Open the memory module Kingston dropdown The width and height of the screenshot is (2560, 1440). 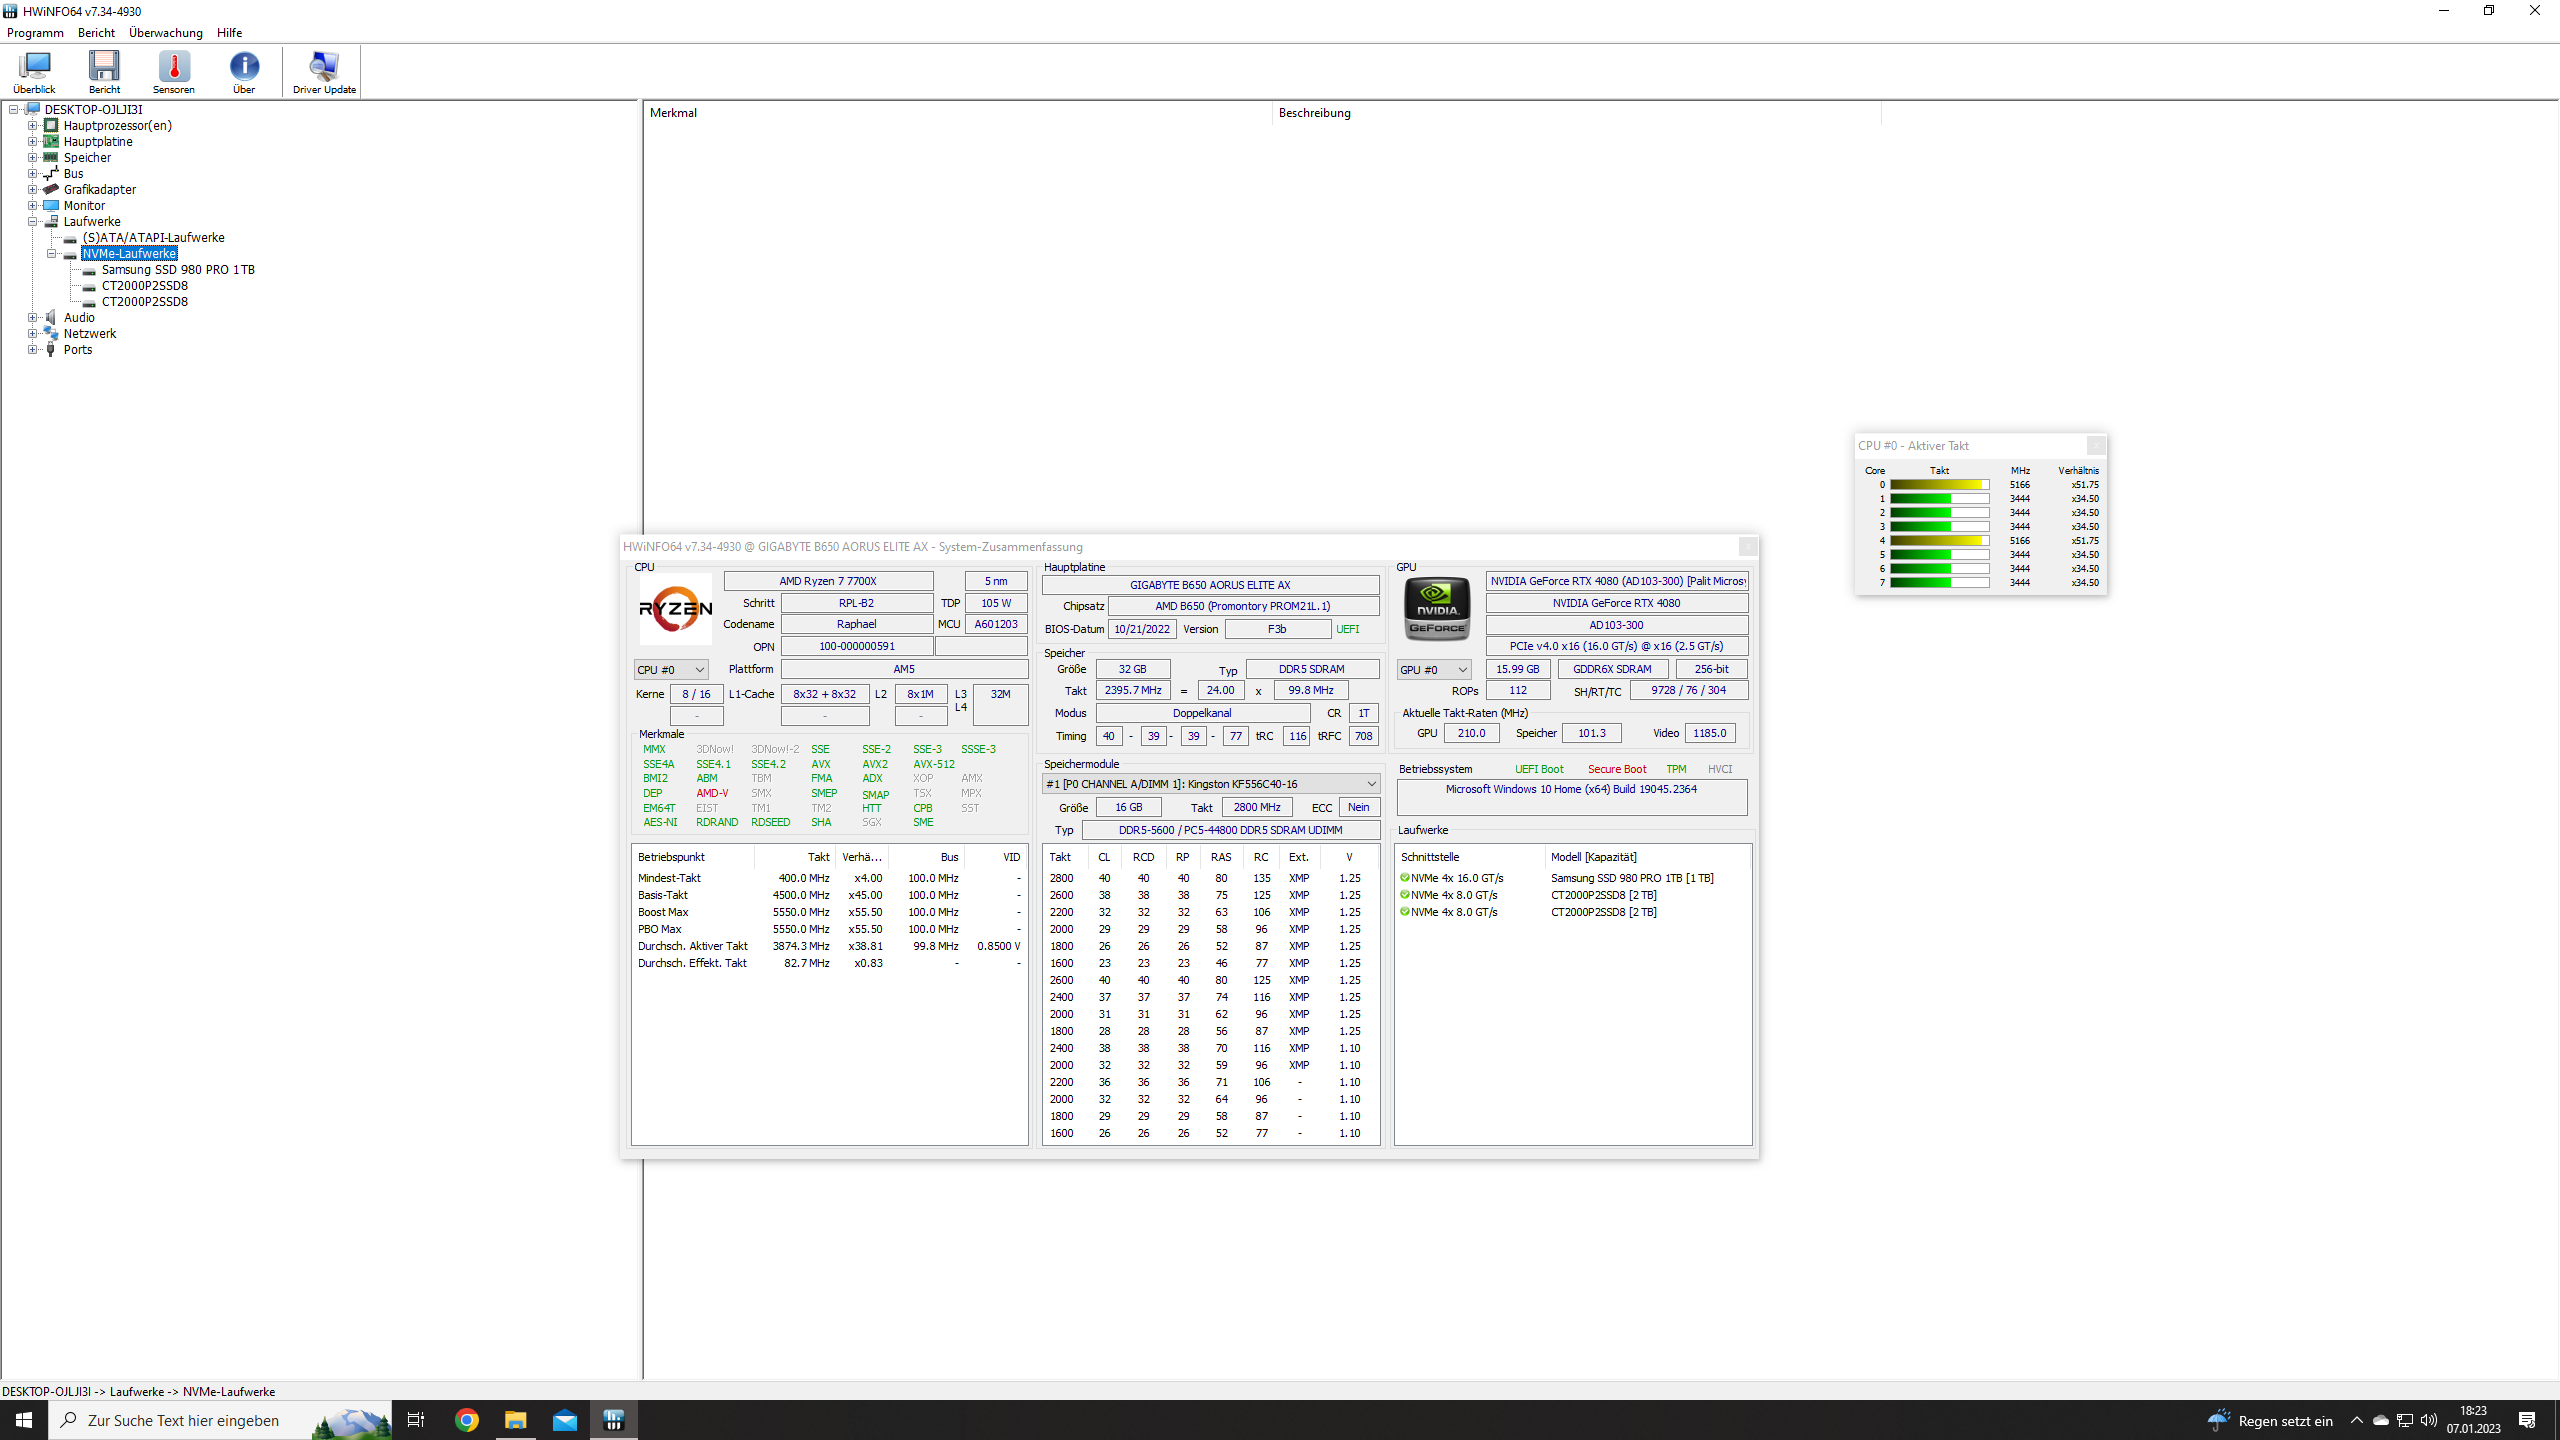pyautogui.click(x=1210, y=784)
